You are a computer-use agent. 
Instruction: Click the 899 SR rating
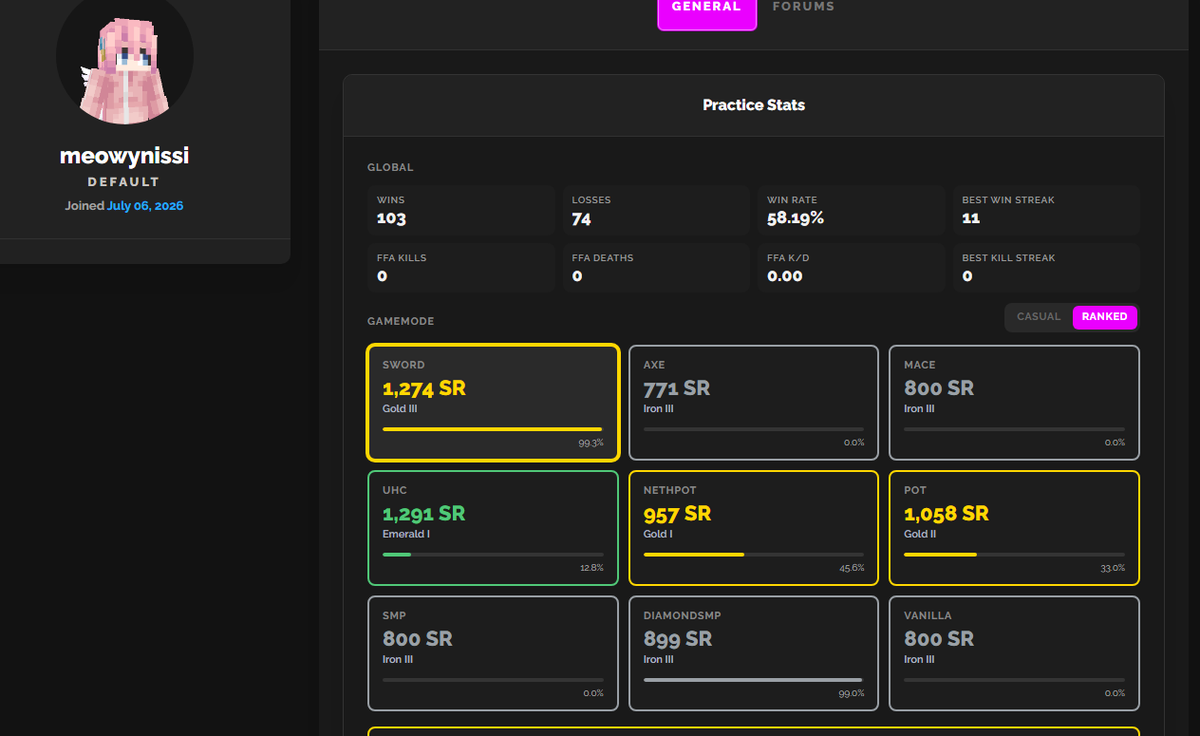coord(677,639)
